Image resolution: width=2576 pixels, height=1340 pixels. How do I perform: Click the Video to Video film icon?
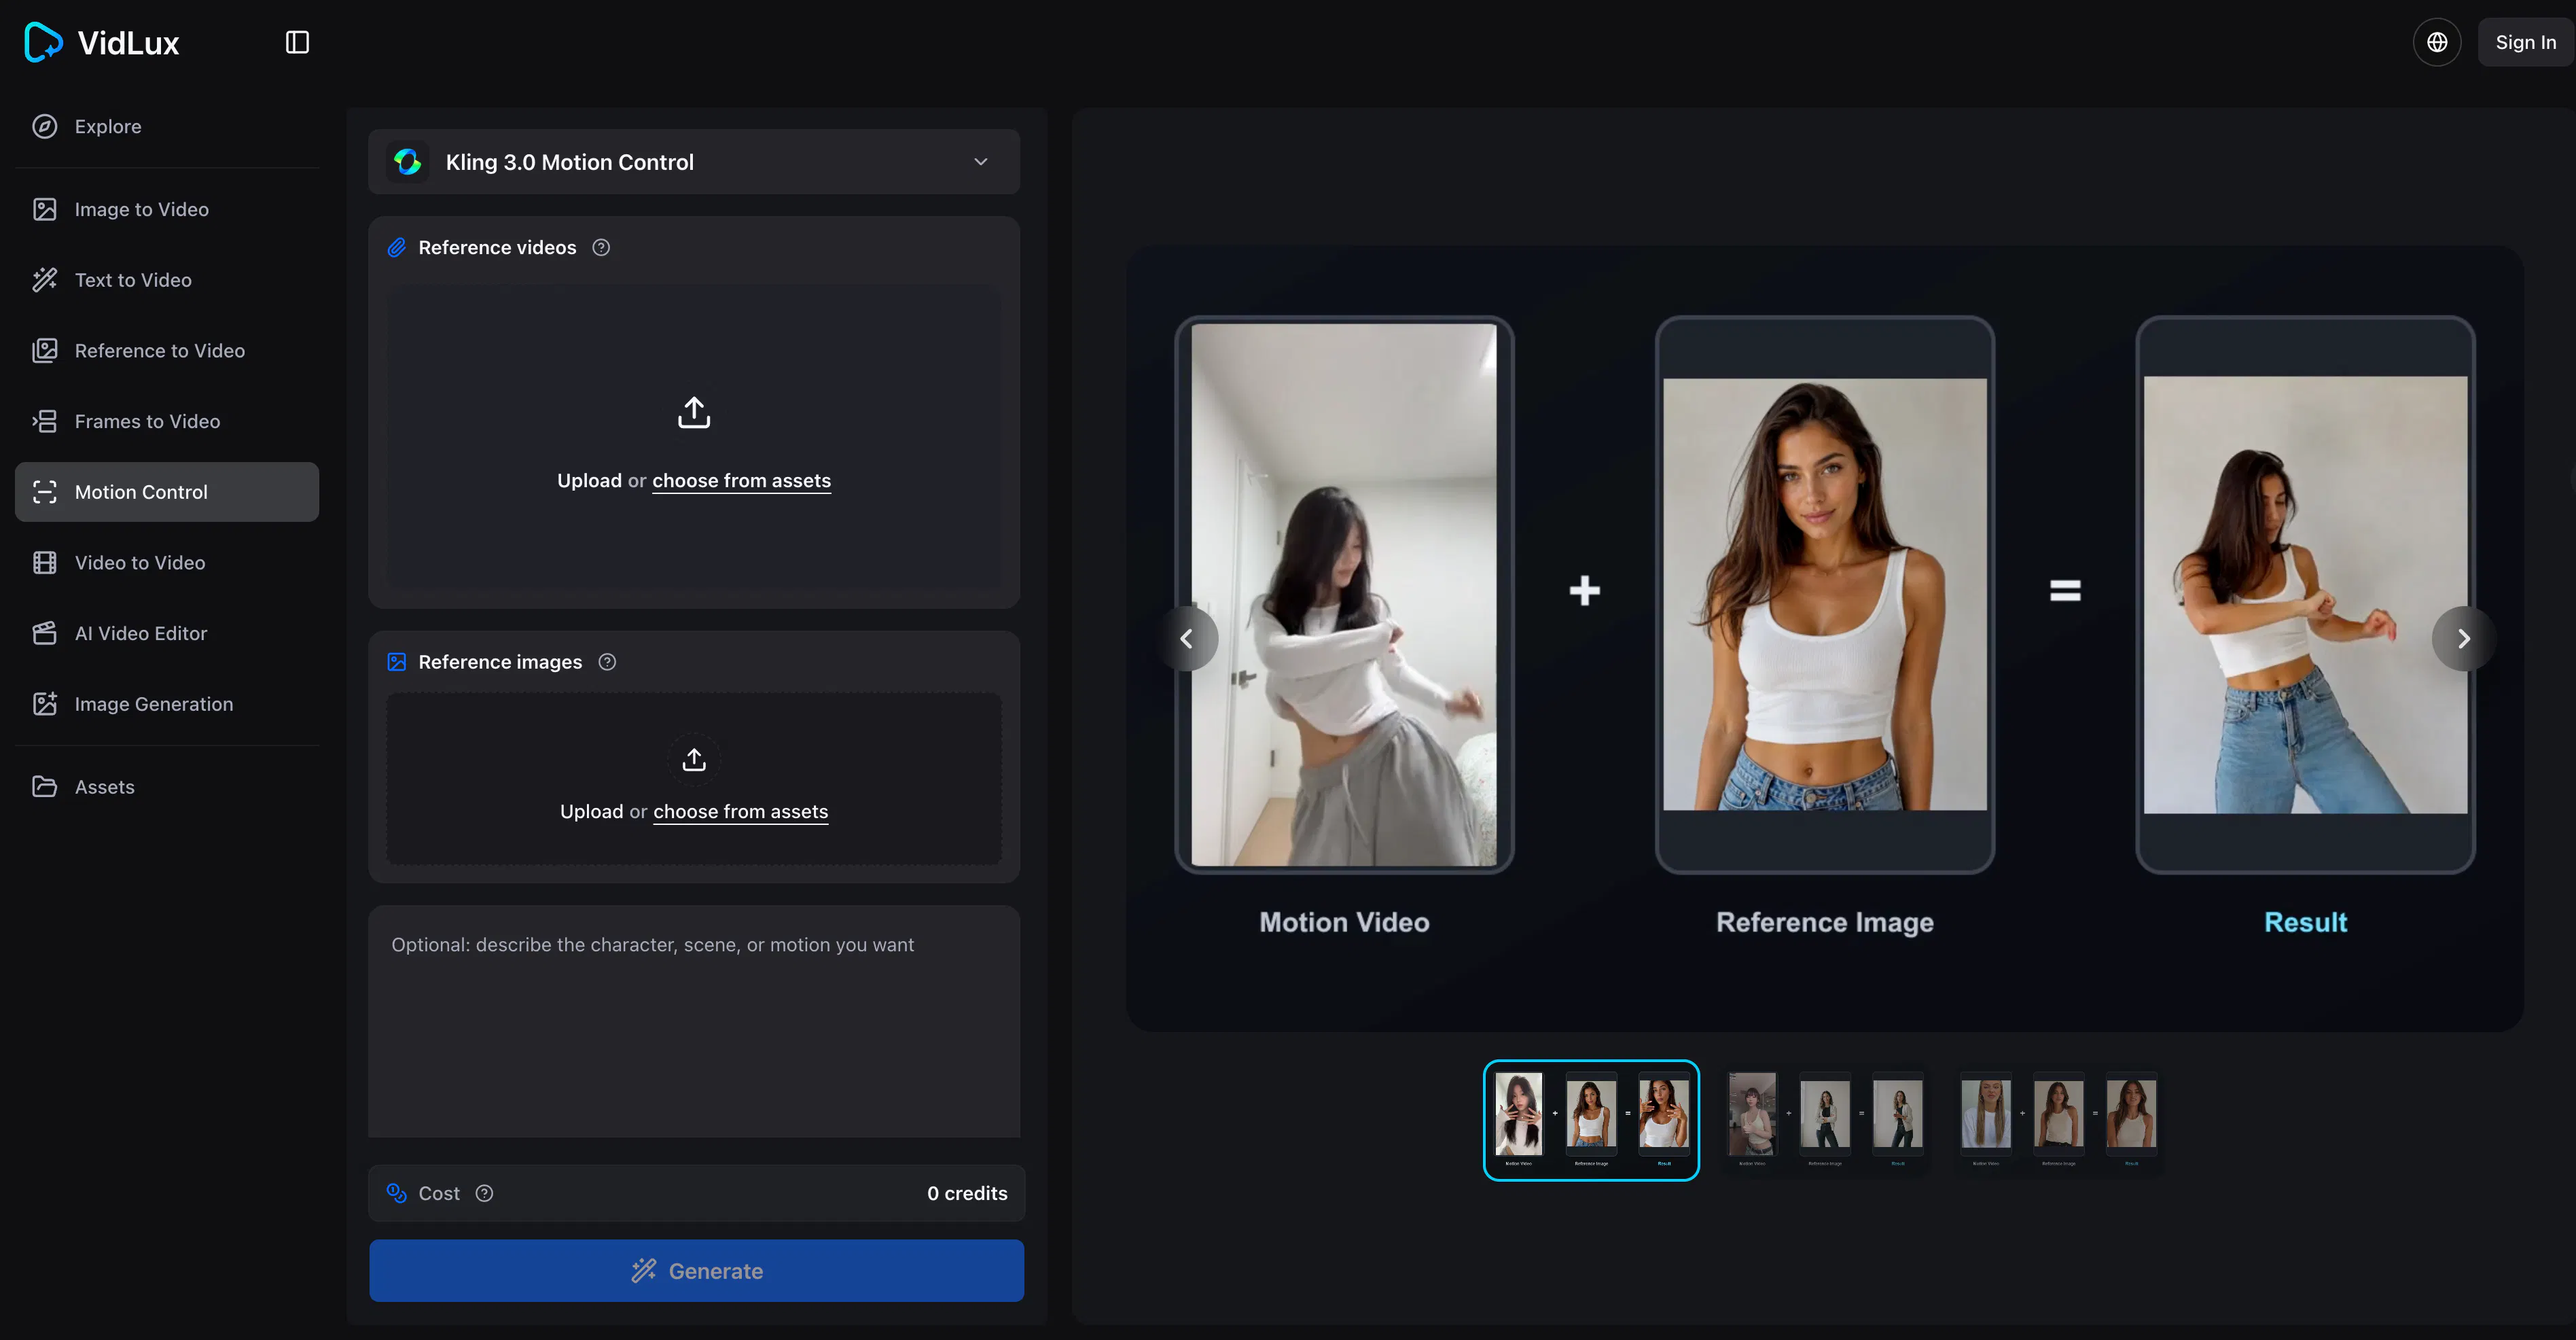(45, 563)
